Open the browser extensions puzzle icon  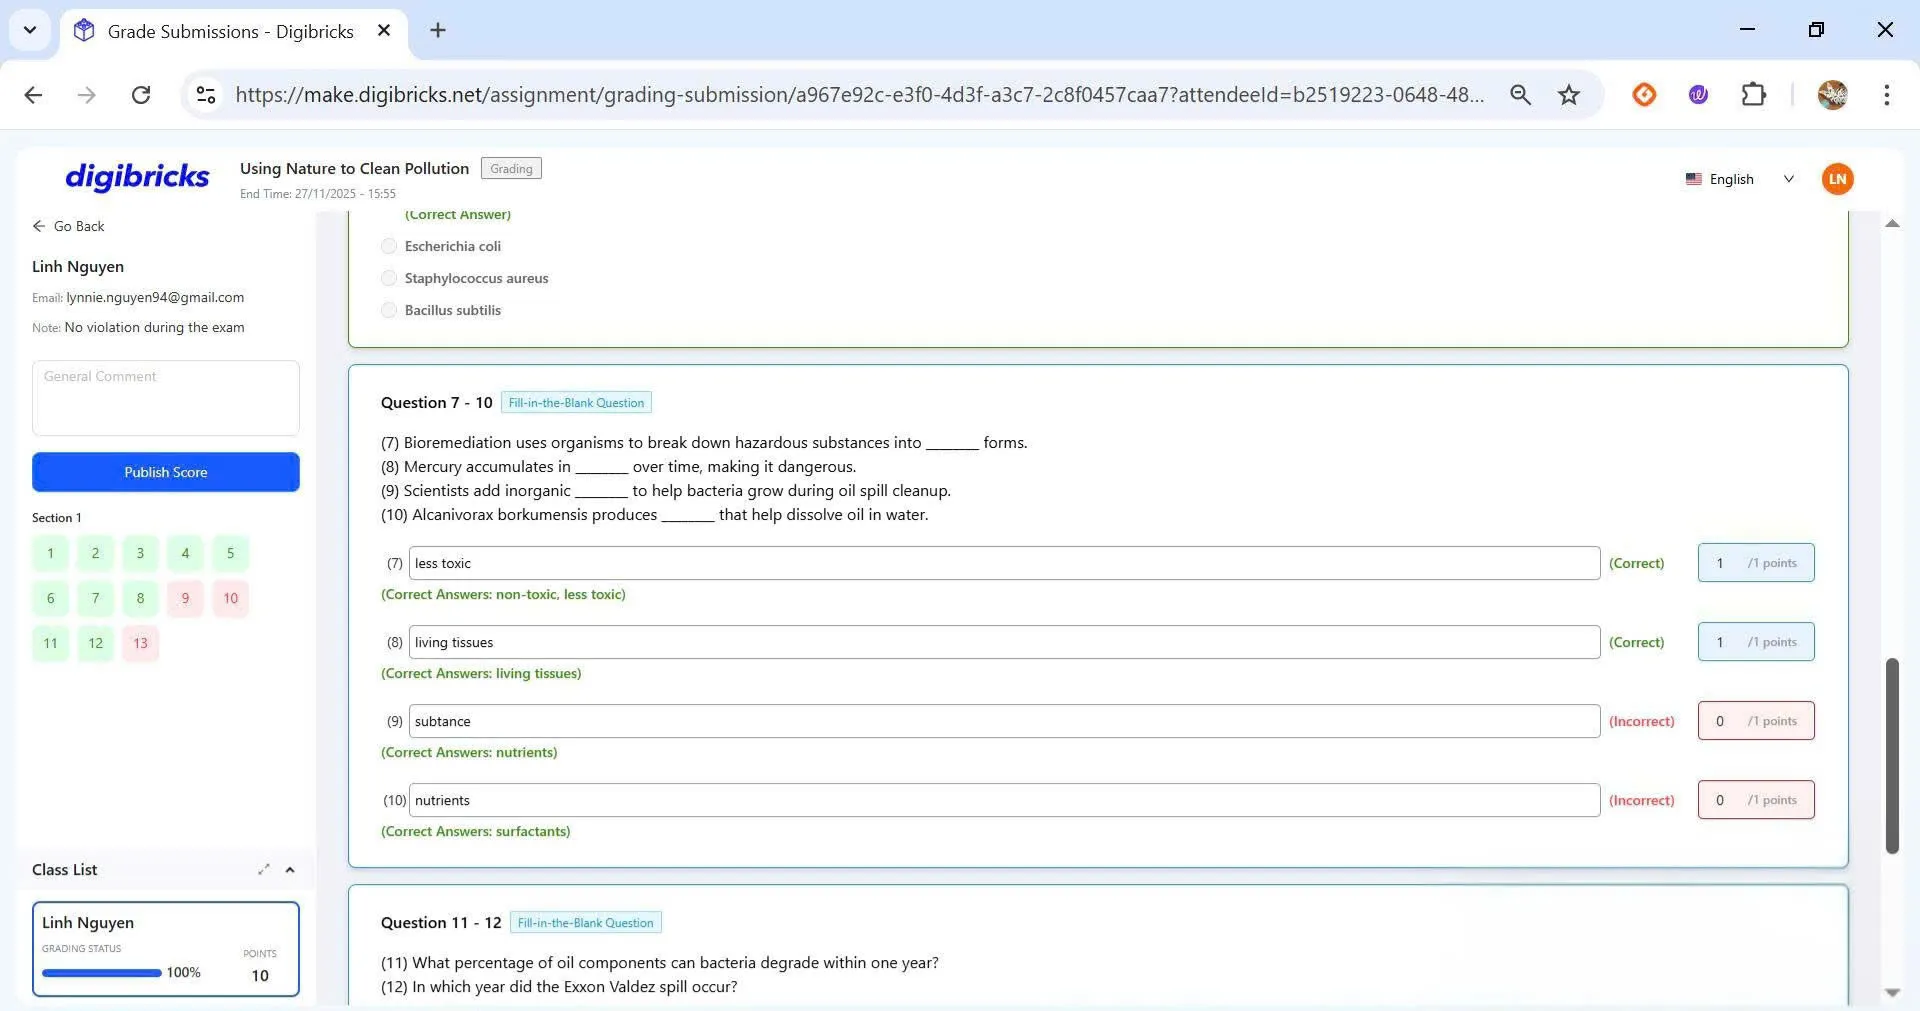pyautogui.click(x=1753, y=95)
